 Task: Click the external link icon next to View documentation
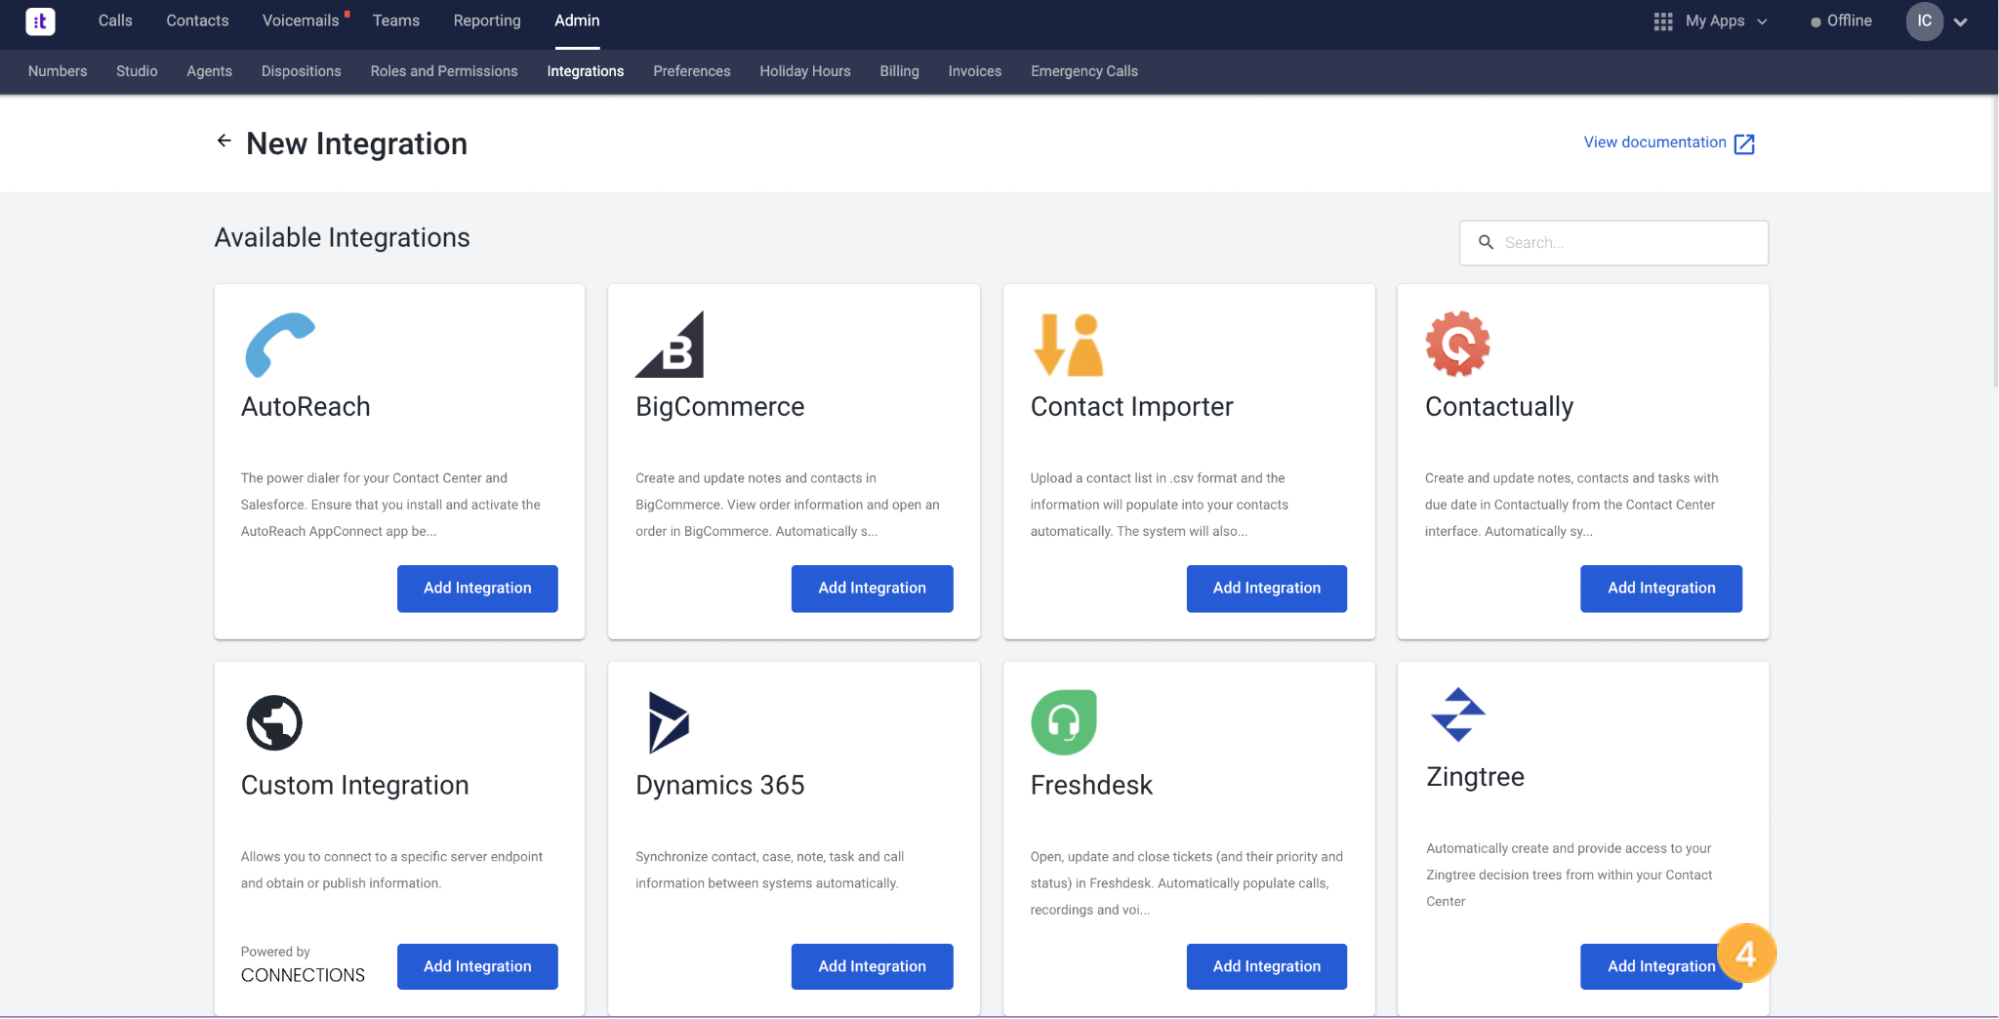tap(1744, 144)
